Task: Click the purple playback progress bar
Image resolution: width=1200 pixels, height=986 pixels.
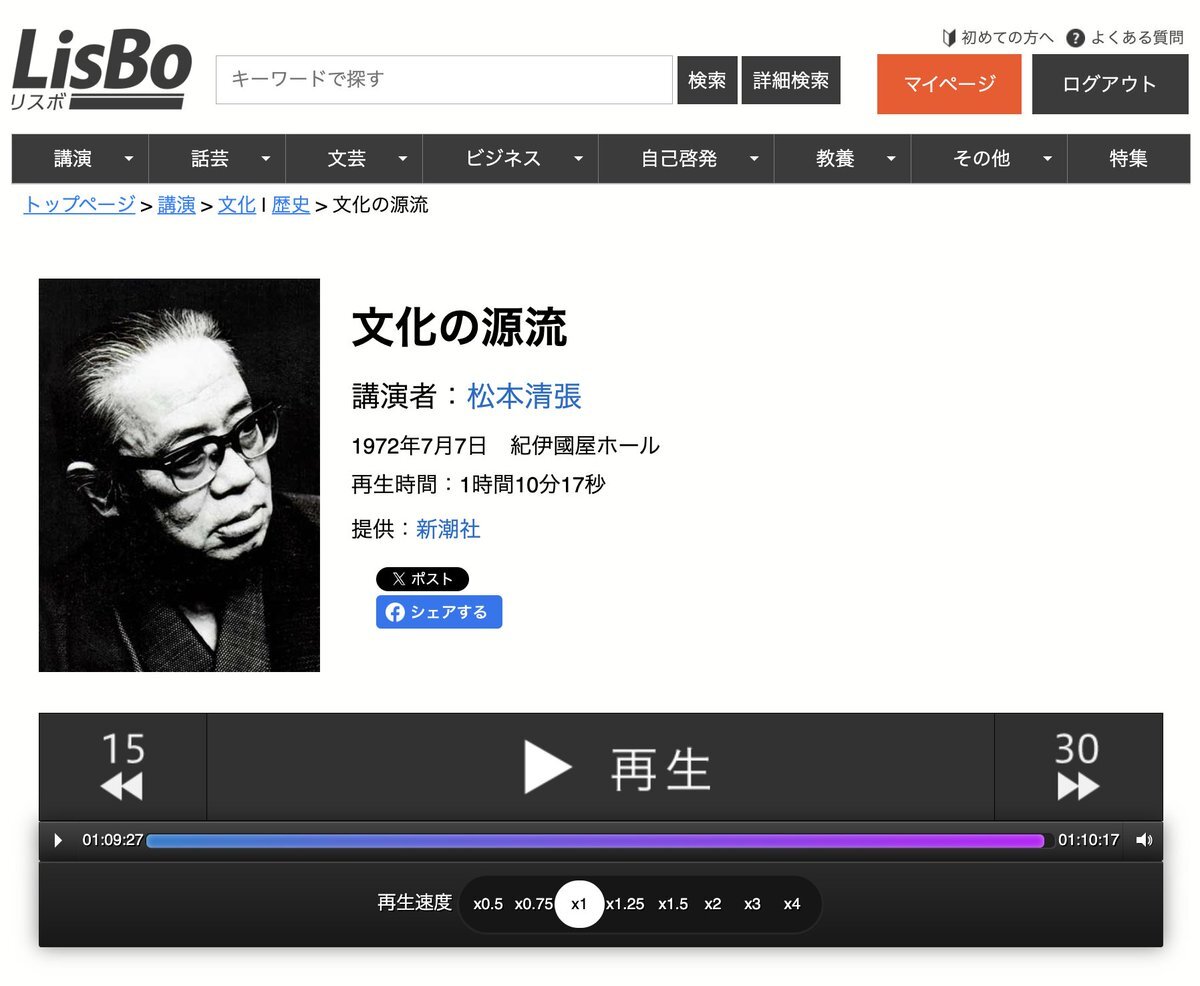Action: (x=596, y=841)
